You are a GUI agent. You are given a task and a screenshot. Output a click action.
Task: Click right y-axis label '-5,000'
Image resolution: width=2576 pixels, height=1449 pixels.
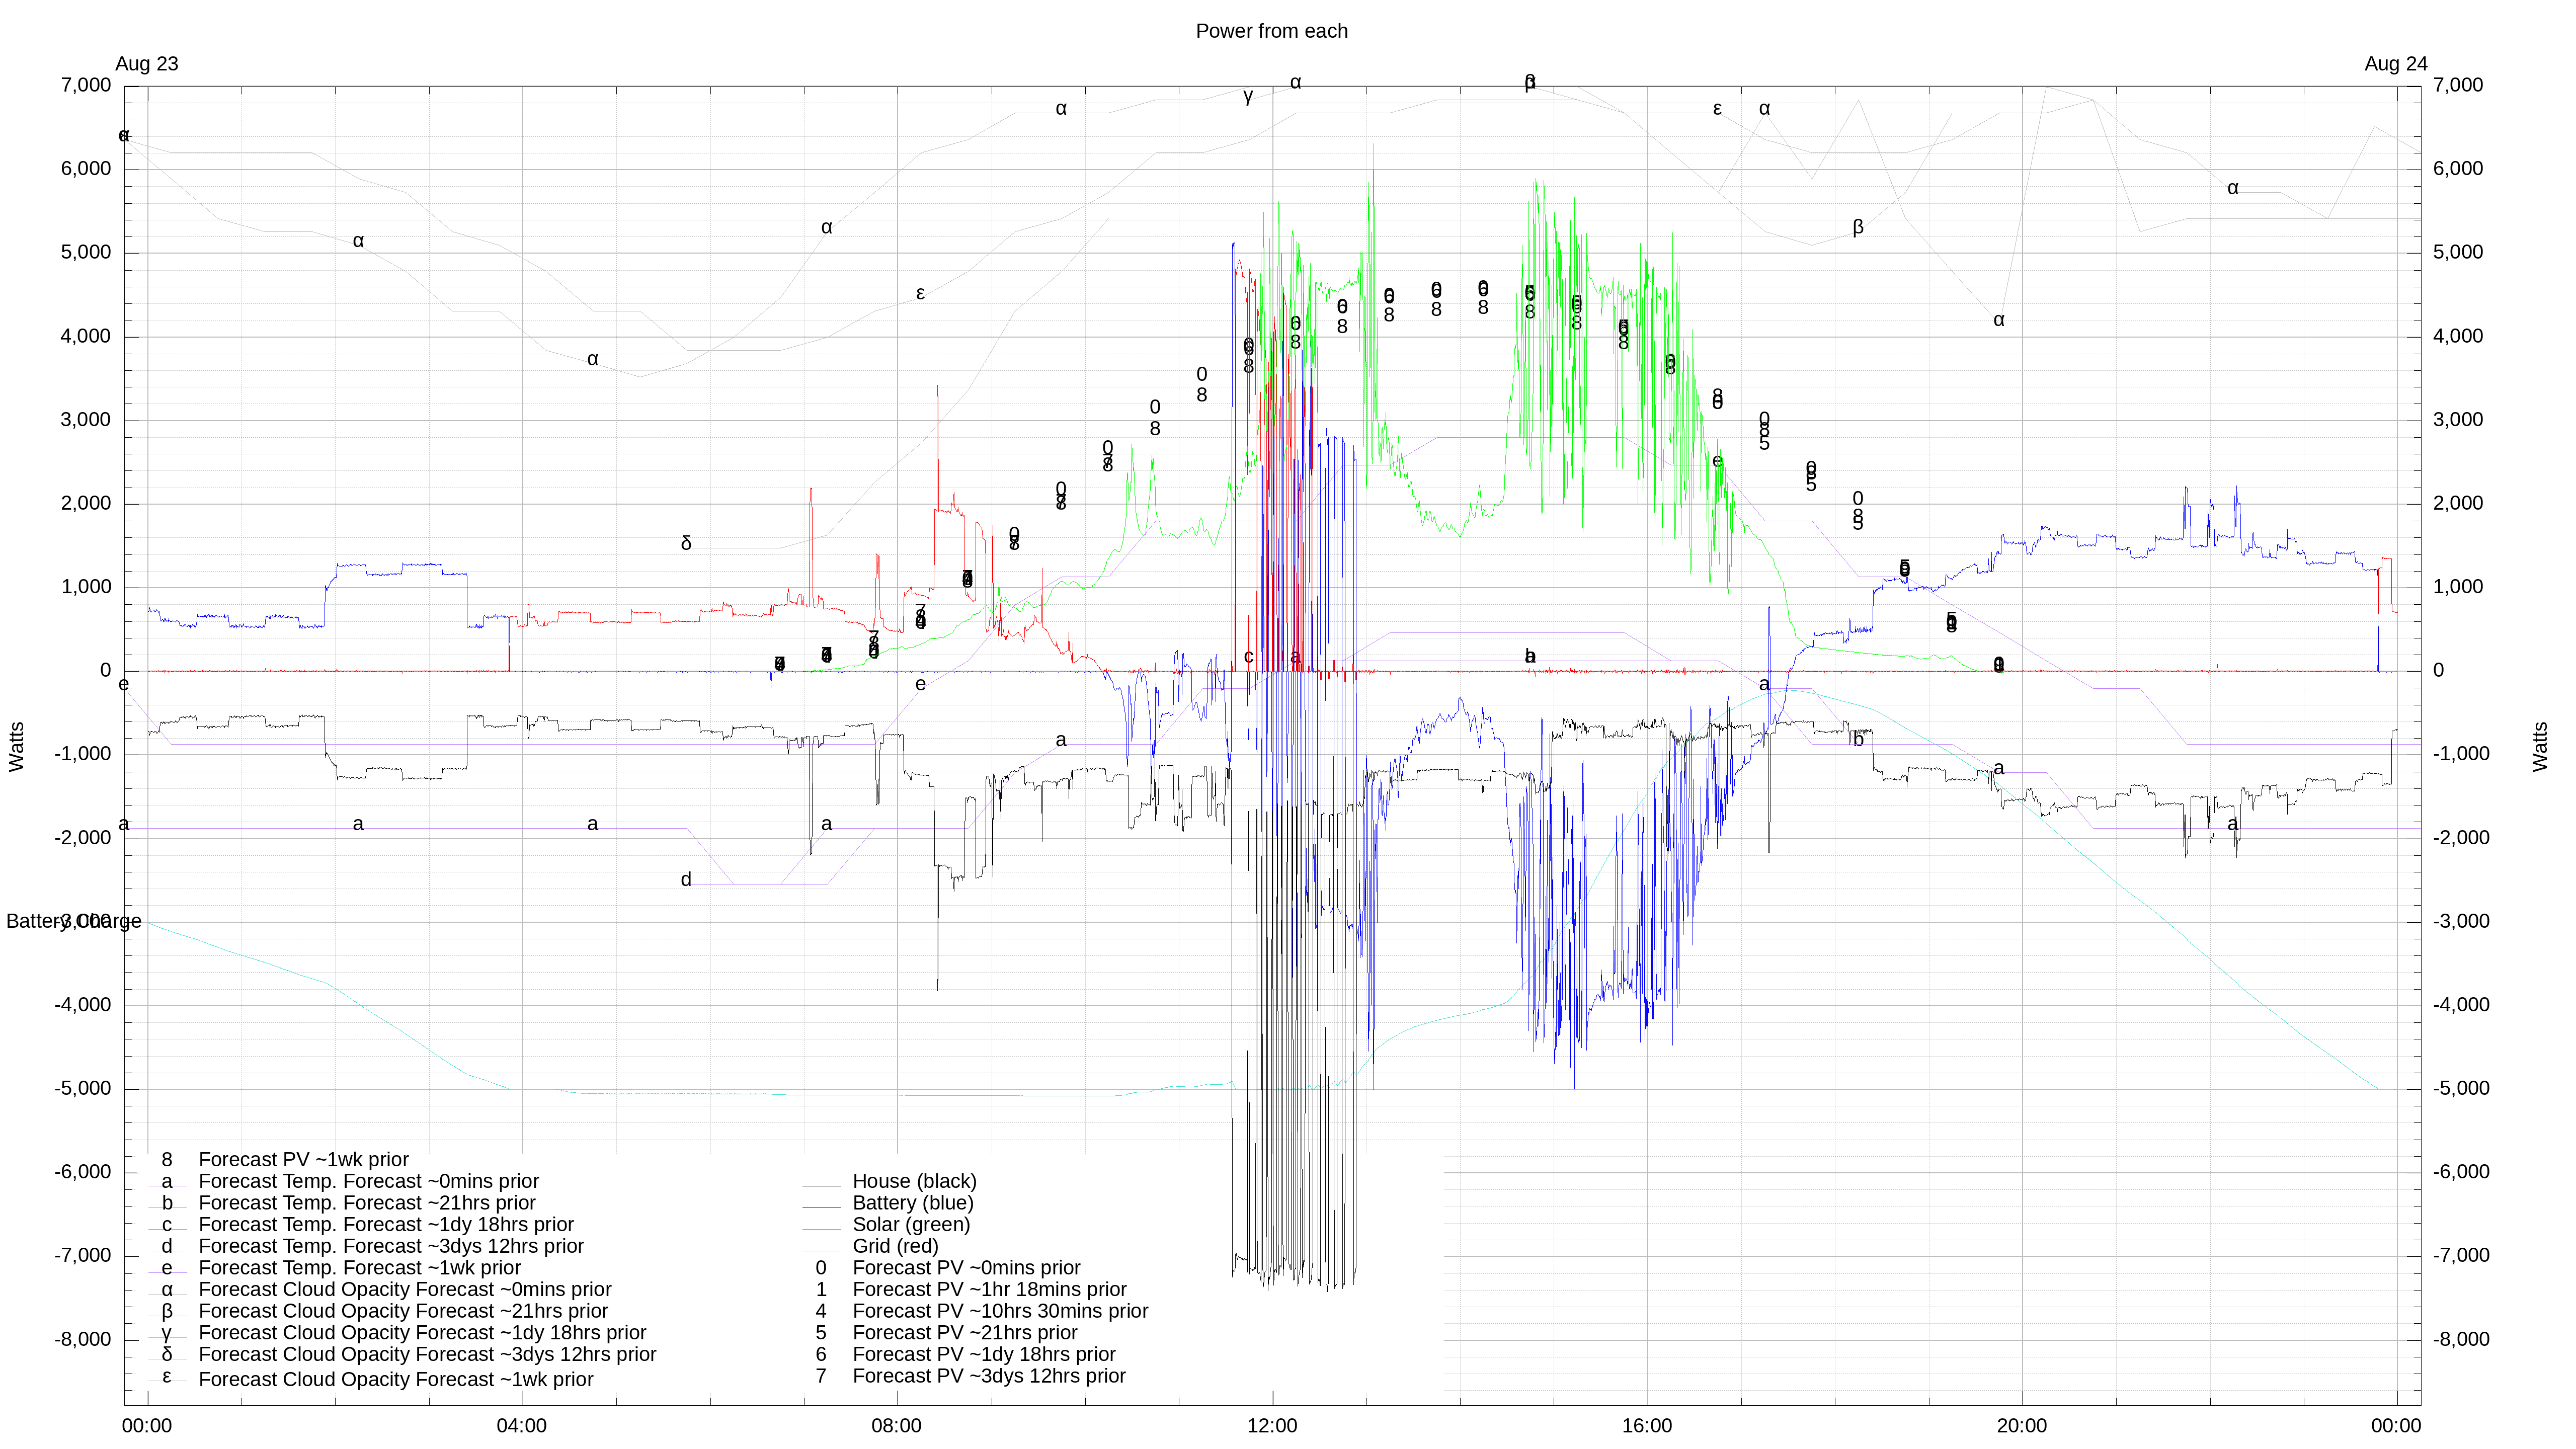click(2461, 1089)
